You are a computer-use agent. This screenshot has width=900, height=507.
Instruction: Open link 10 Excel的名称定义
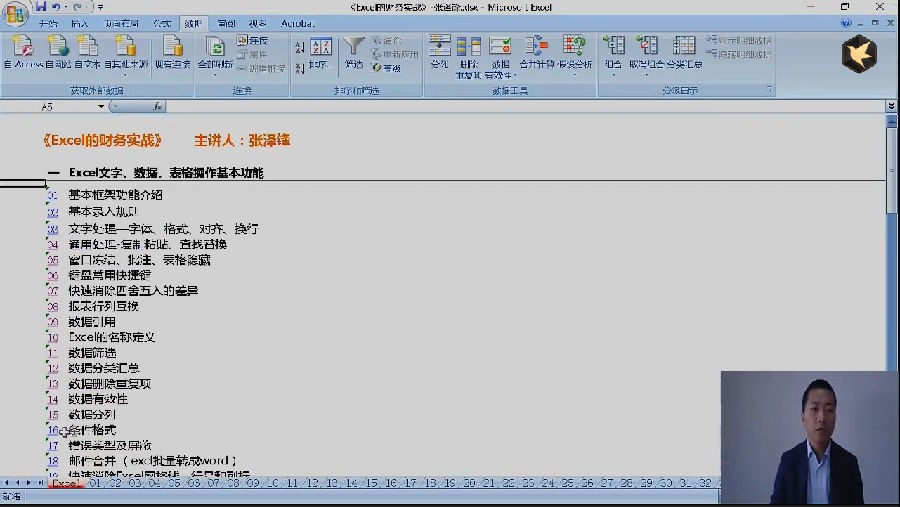click(x=53, y=338)
